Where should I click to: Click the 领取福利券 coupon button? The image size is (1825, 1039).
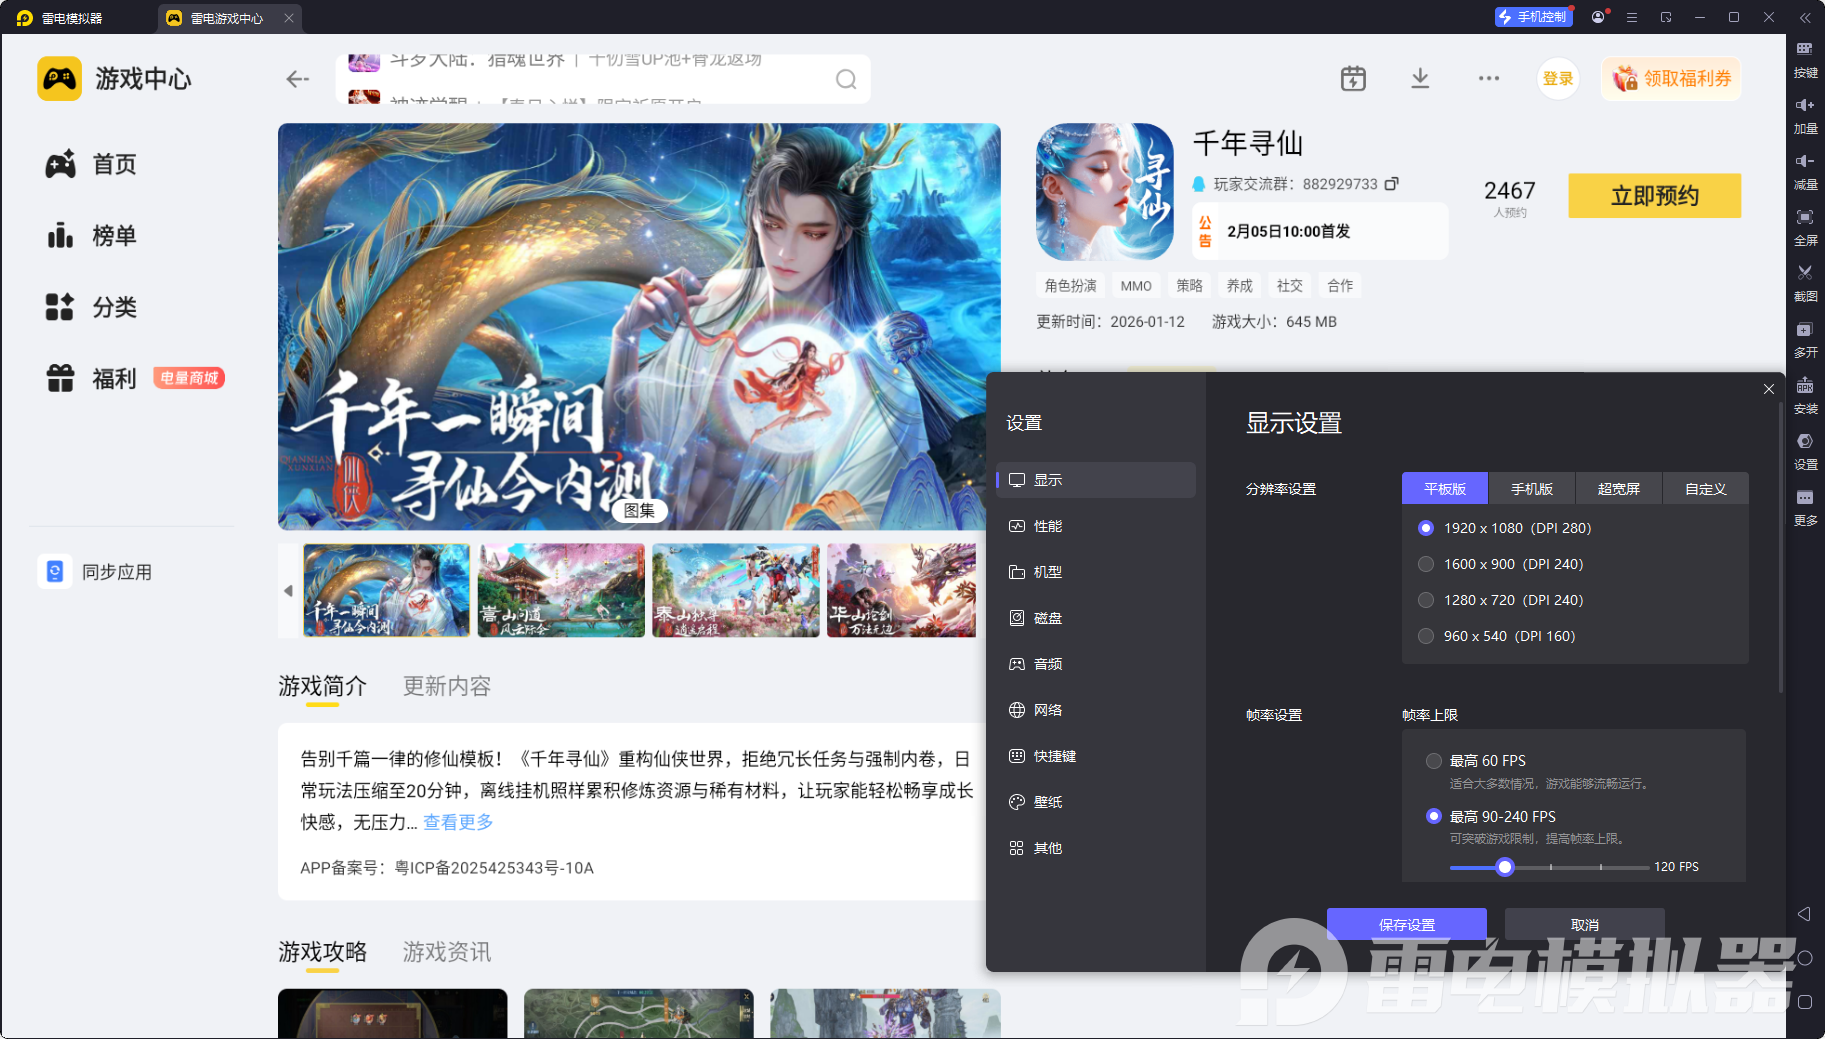tap(1671, 79)
